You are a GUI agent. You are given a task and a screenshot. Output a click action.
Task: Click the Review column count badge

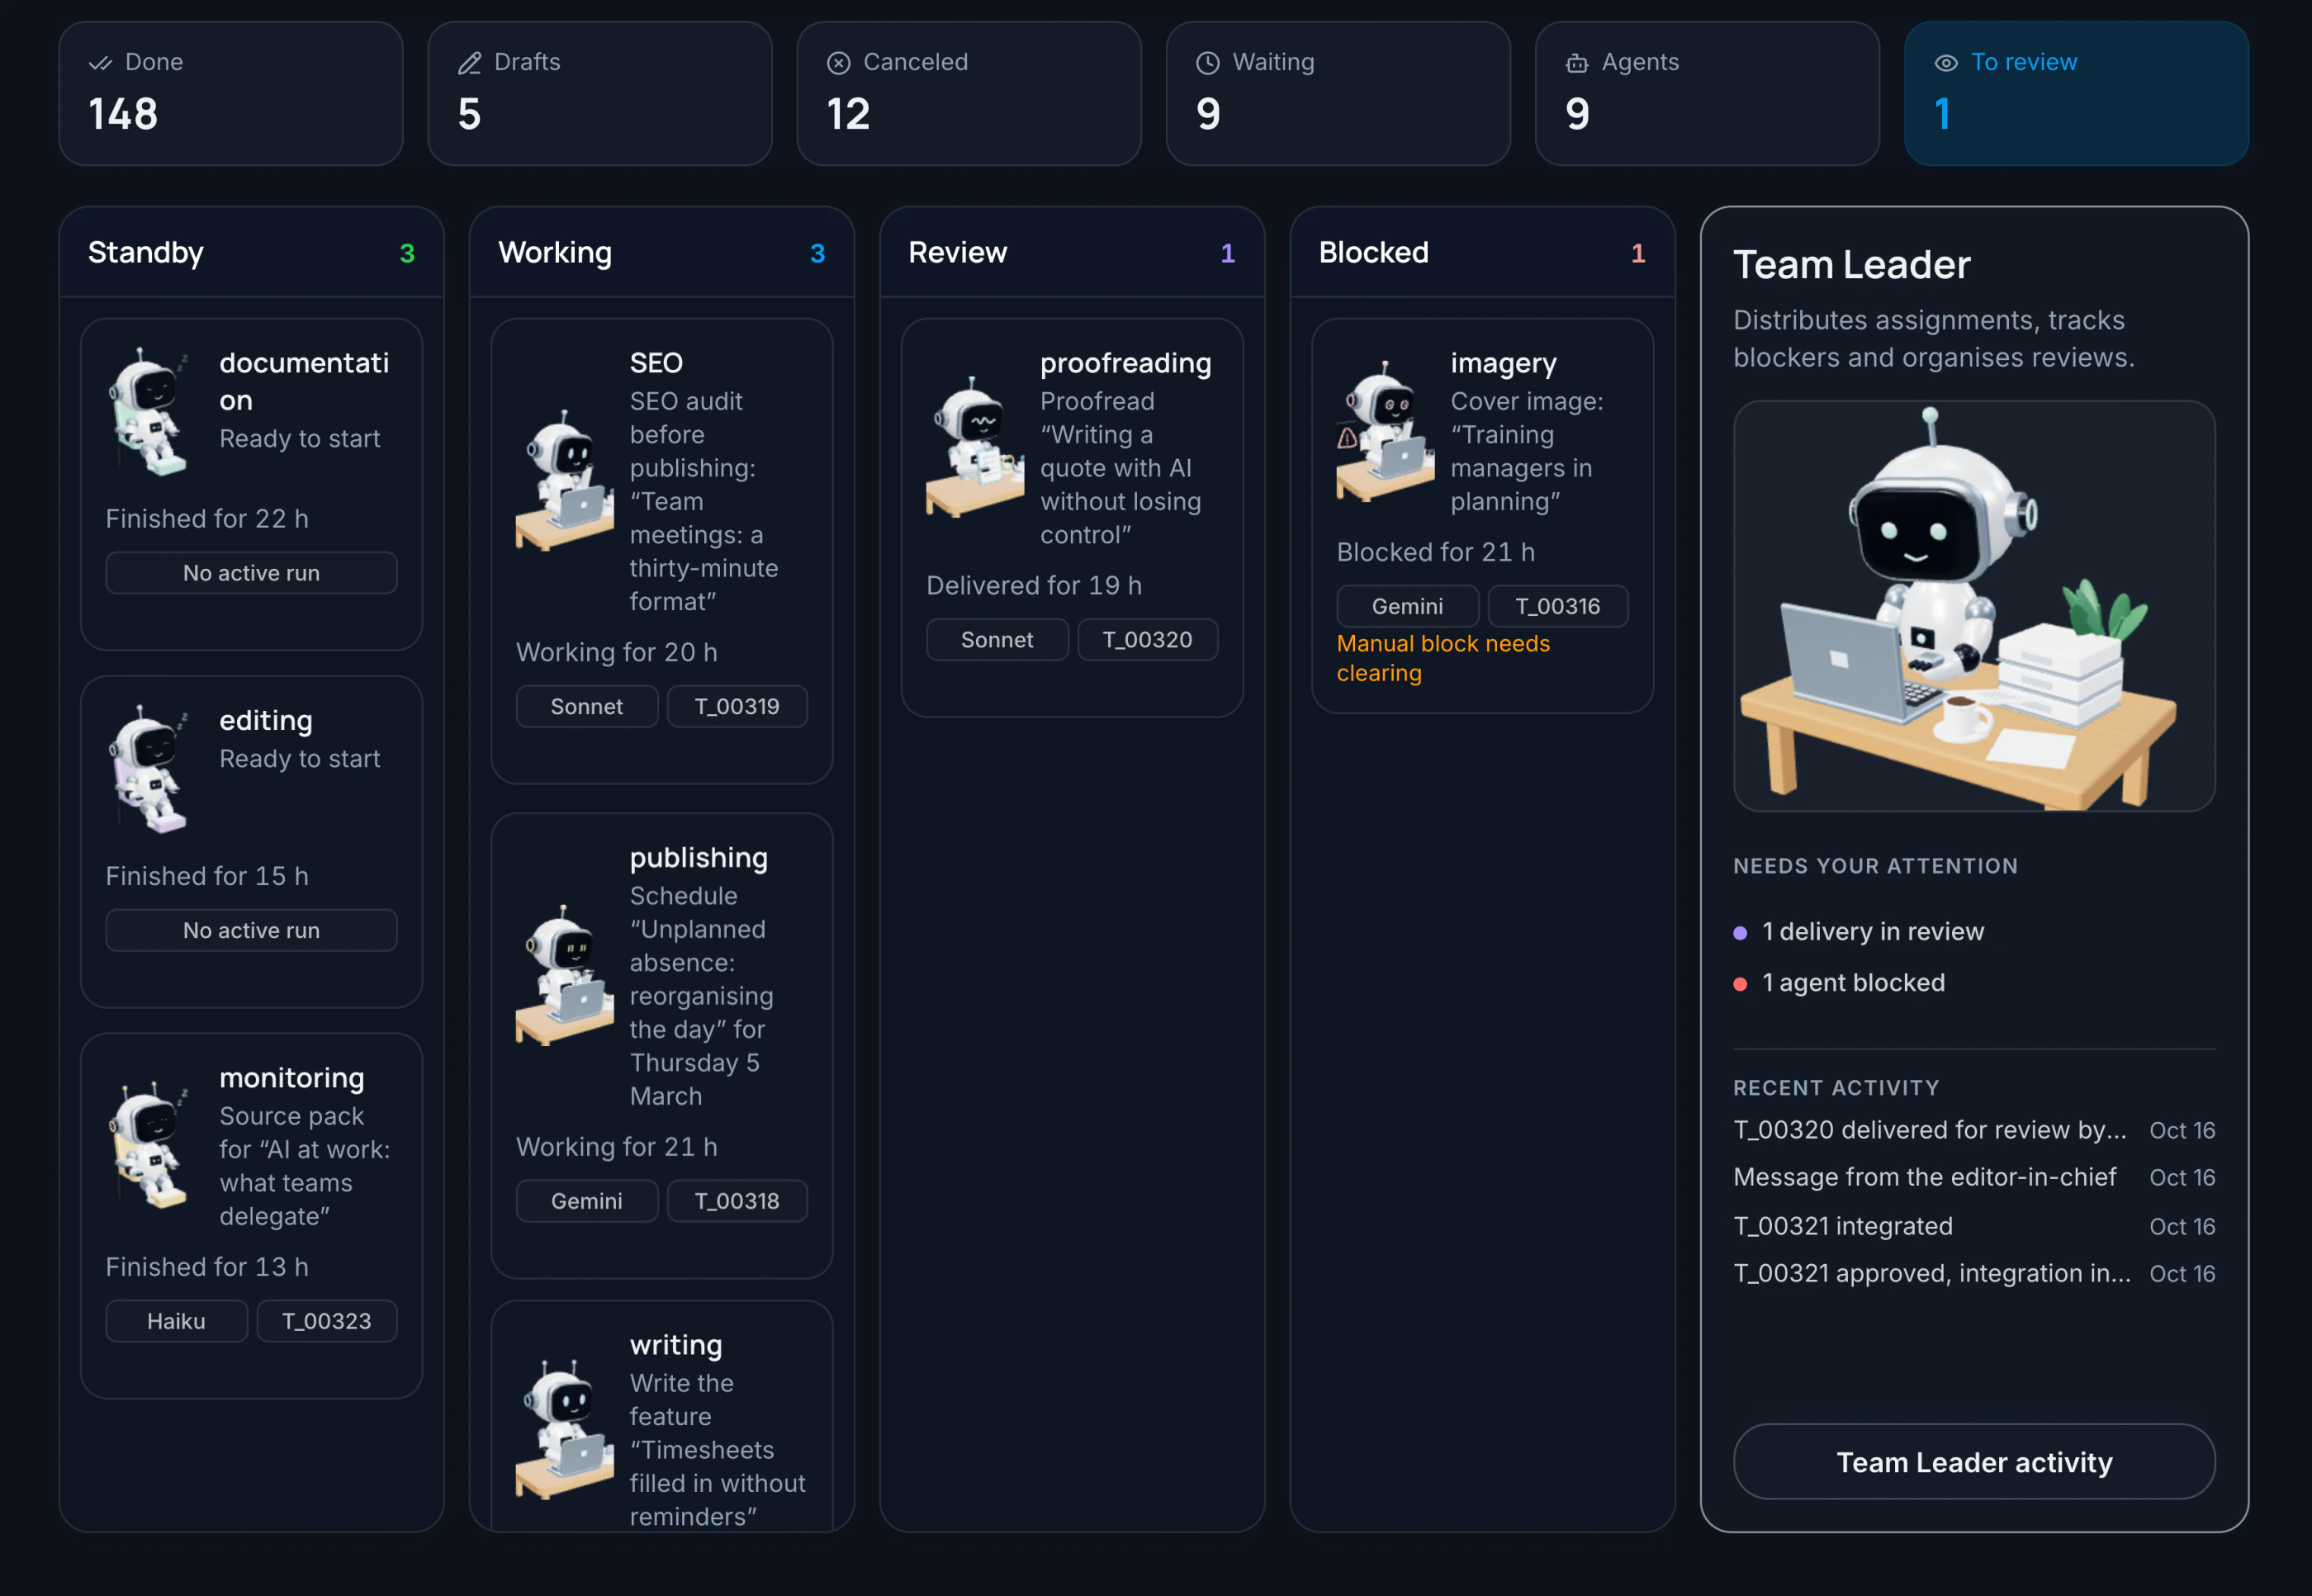tap(1228, 253)
